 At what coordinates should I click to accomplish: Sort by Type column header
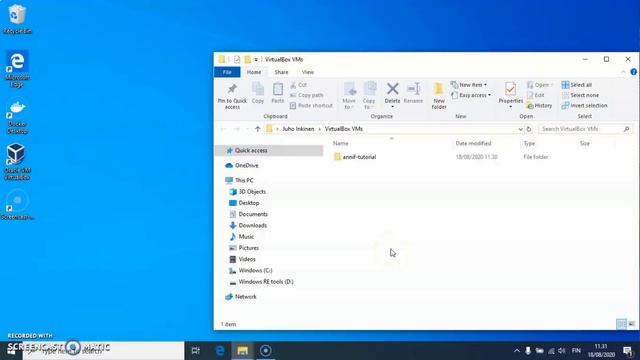pyautogui.click(x=529, y=143)
